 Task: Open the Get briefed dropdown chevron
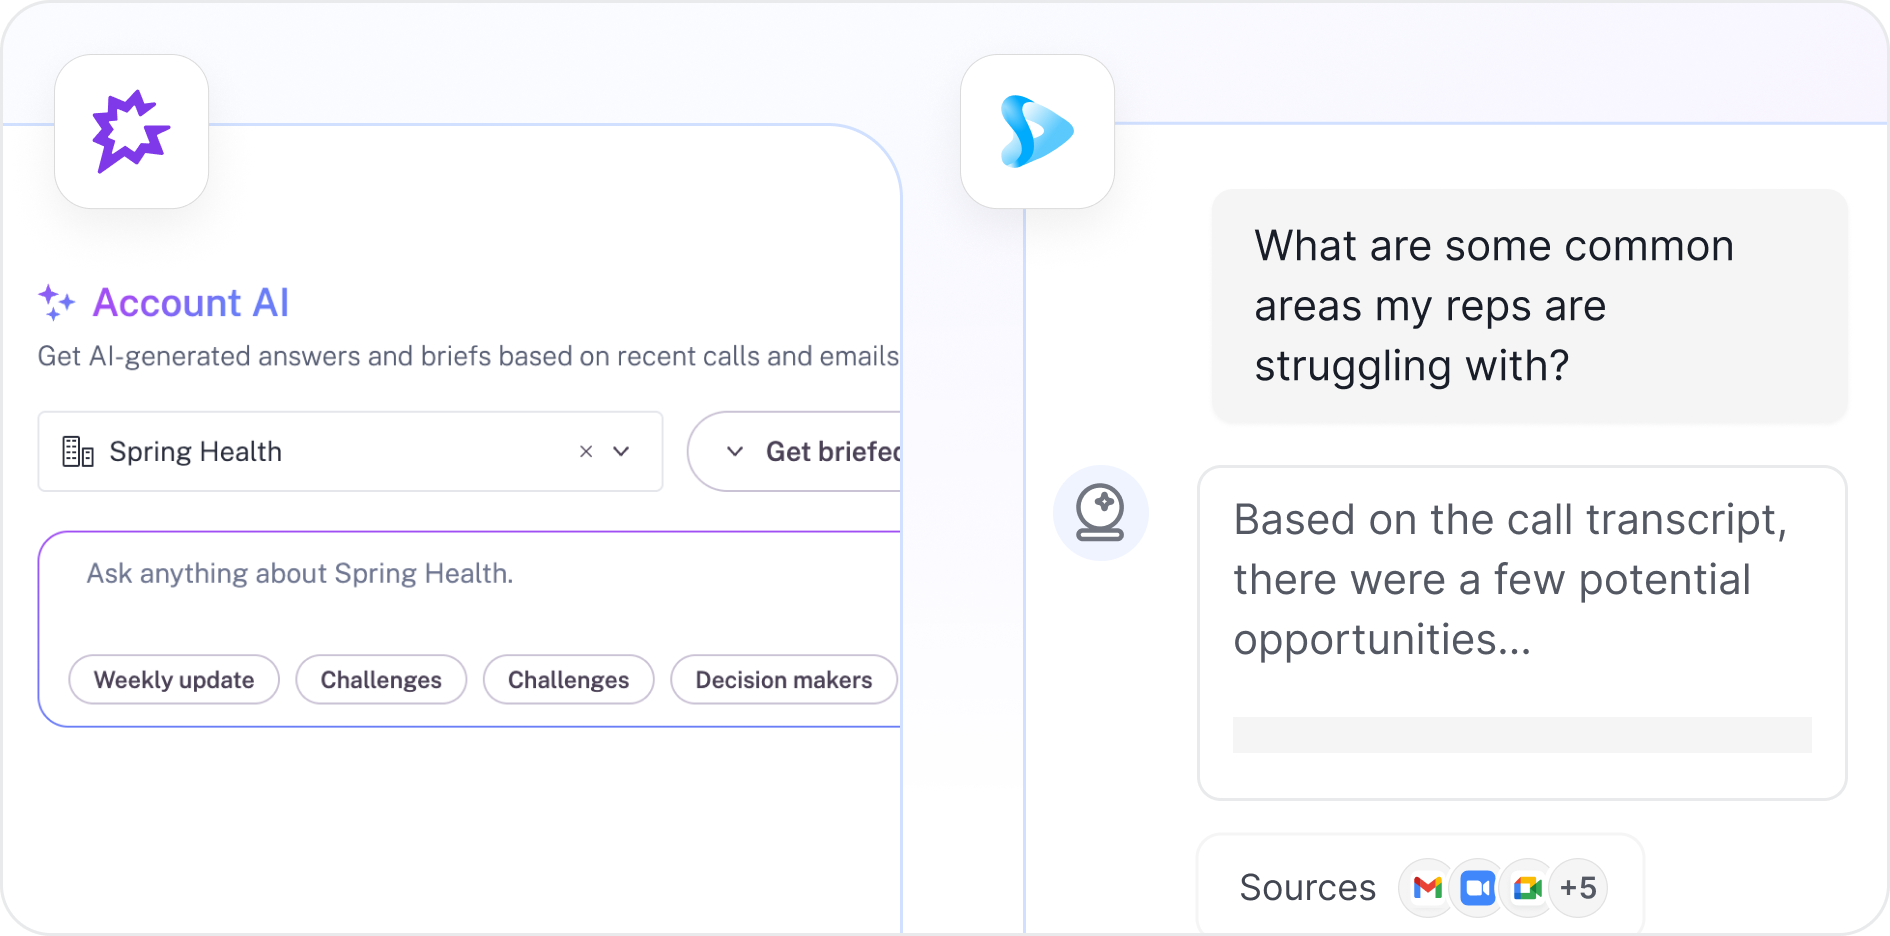click(735, 452)
